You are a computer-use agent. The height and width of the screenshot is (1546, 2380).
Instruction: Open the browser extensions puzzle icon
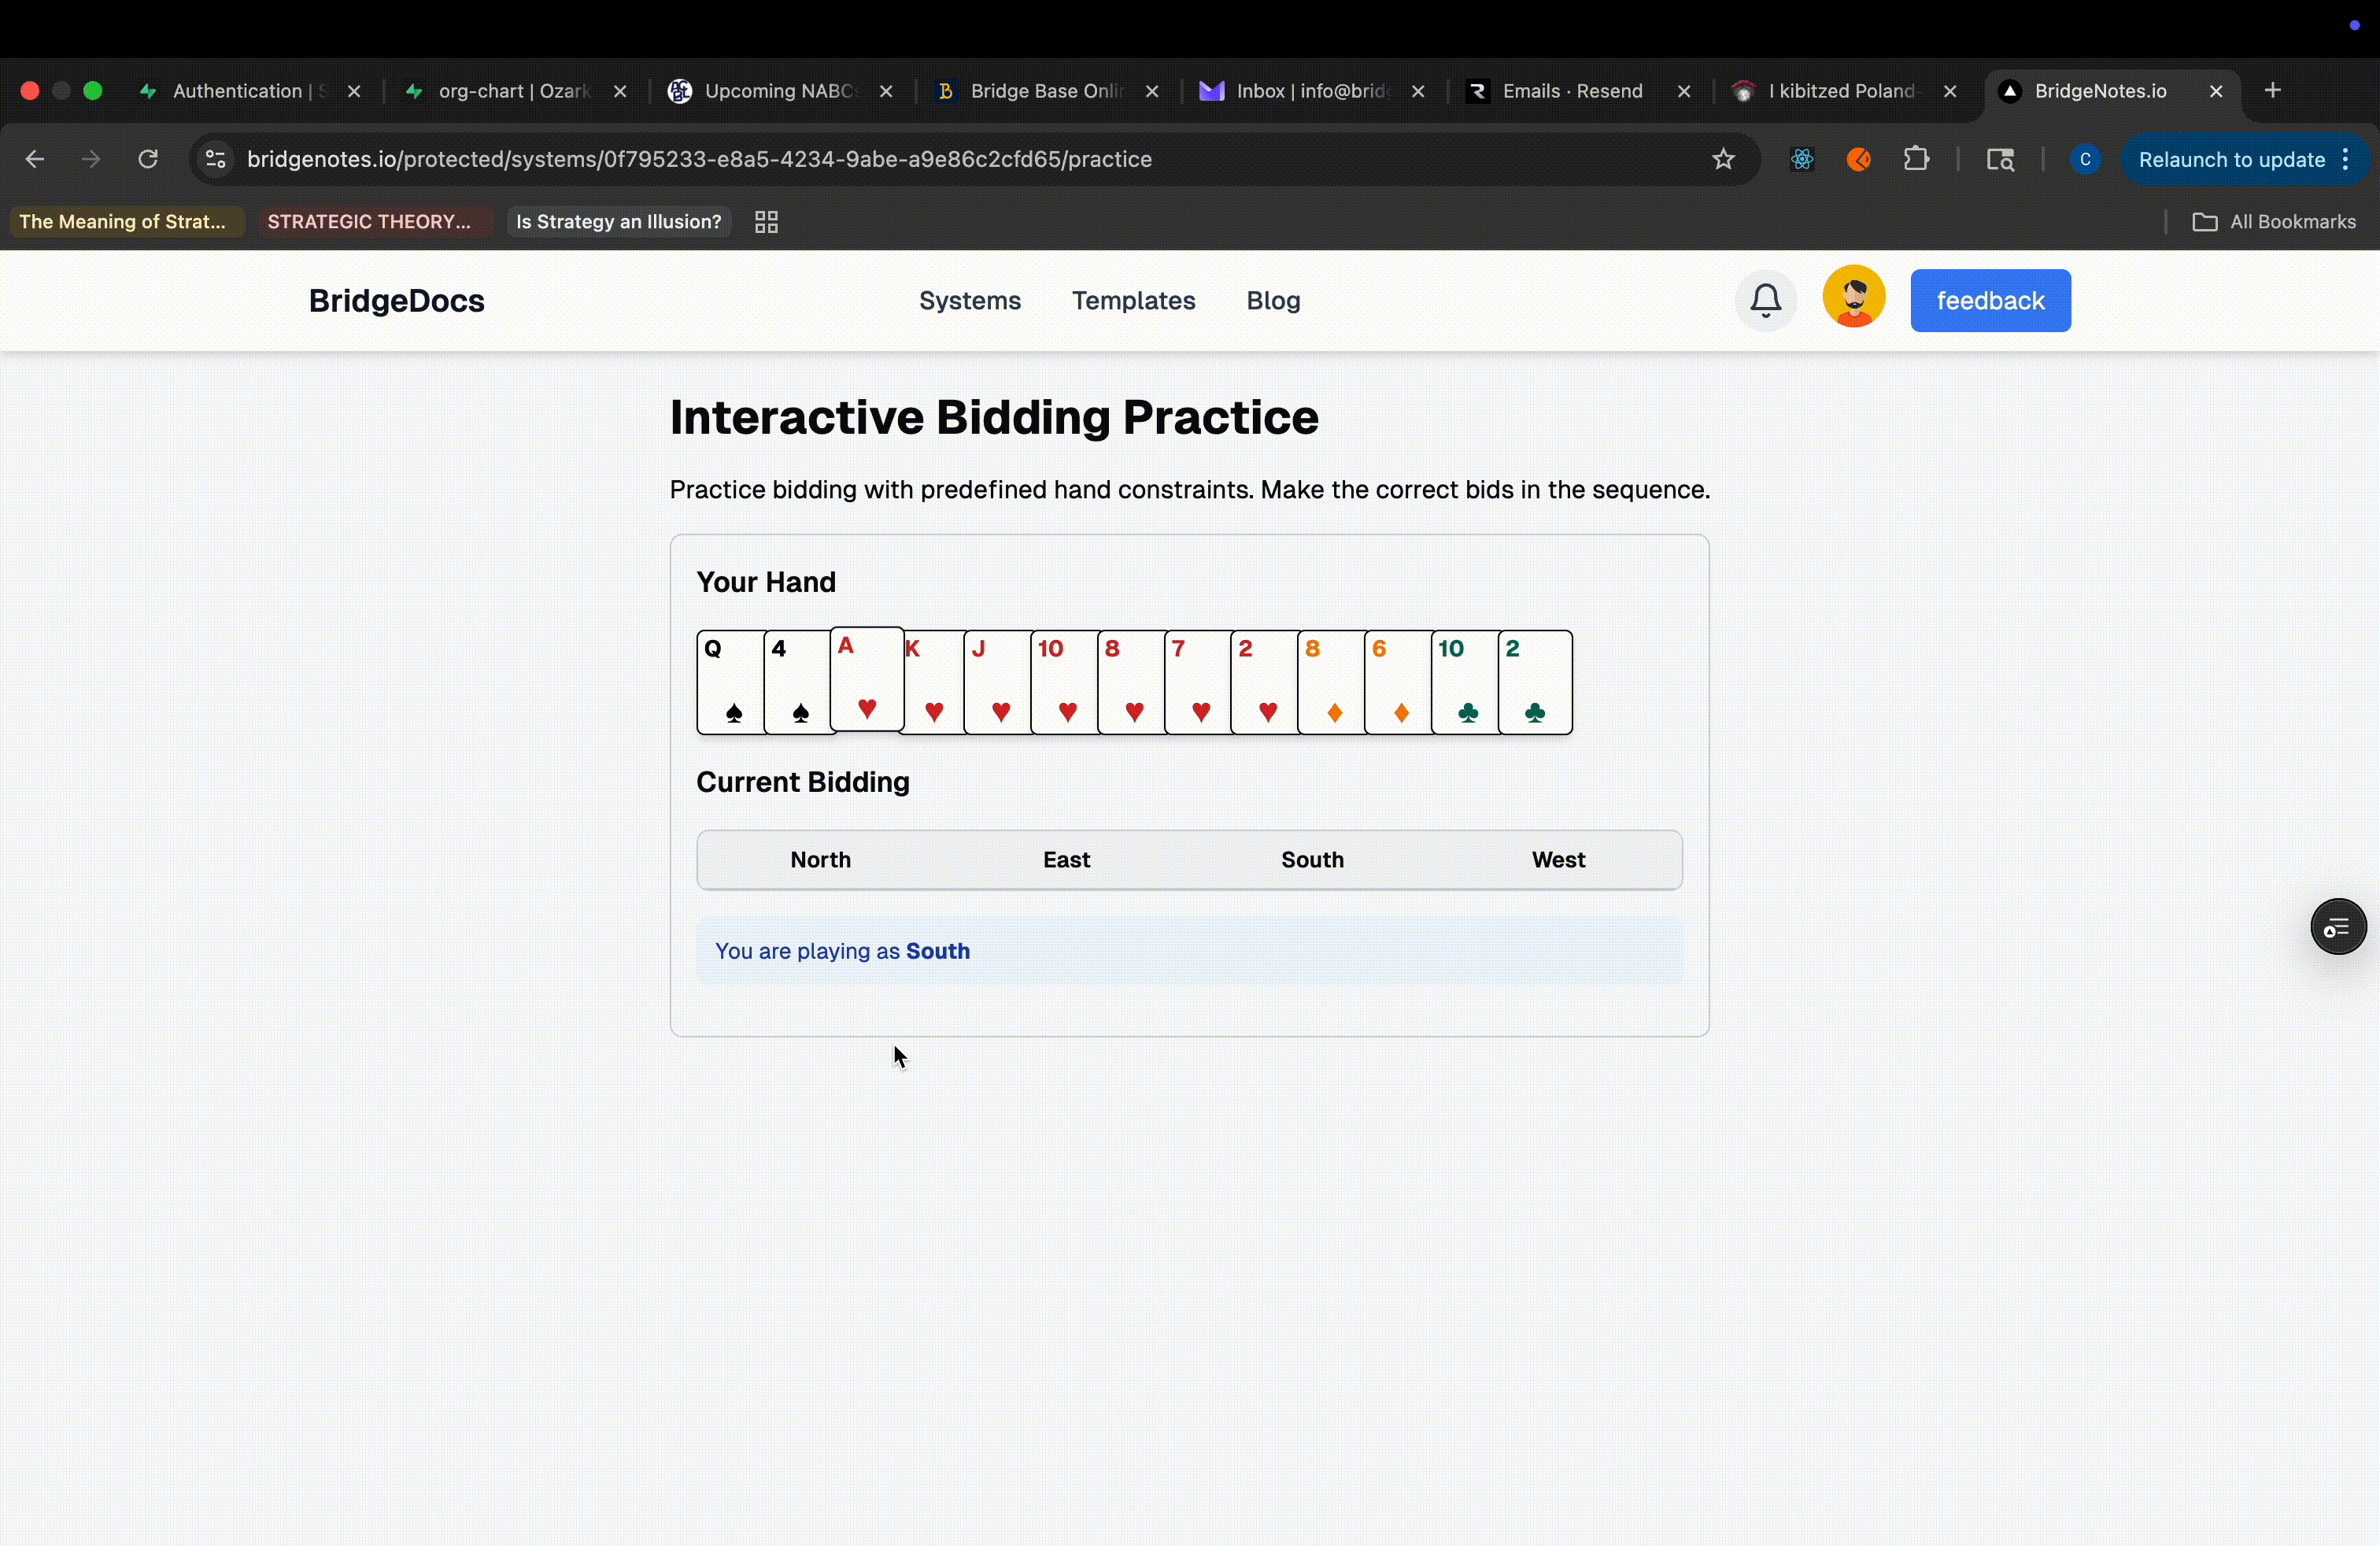click(1916, 160)
